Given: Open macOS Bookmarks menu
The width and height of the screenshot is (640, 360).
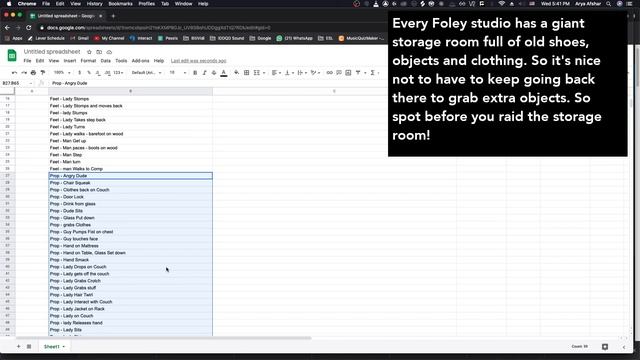Looking at the screenshot, I should (x=120, y=4).
